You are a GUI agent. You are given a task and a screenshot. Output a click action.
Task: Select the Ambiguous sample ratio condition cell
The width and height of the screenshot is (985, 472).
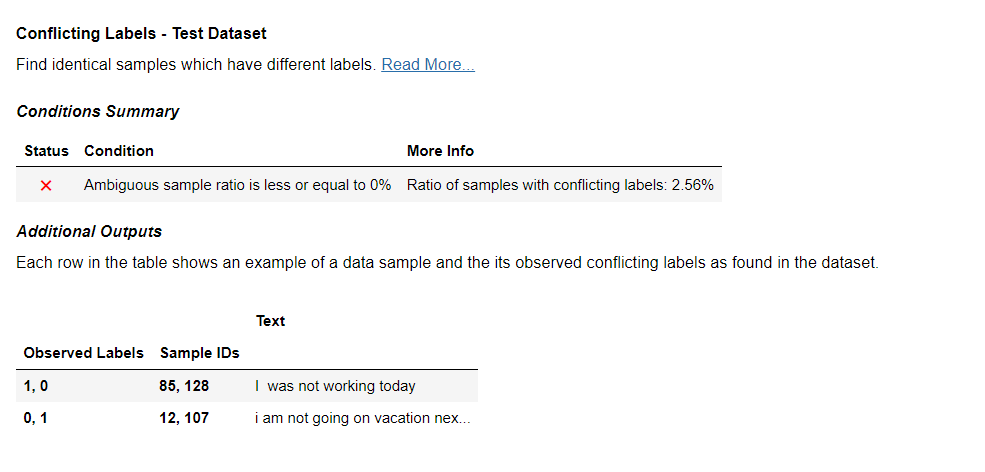pos(237,185)
